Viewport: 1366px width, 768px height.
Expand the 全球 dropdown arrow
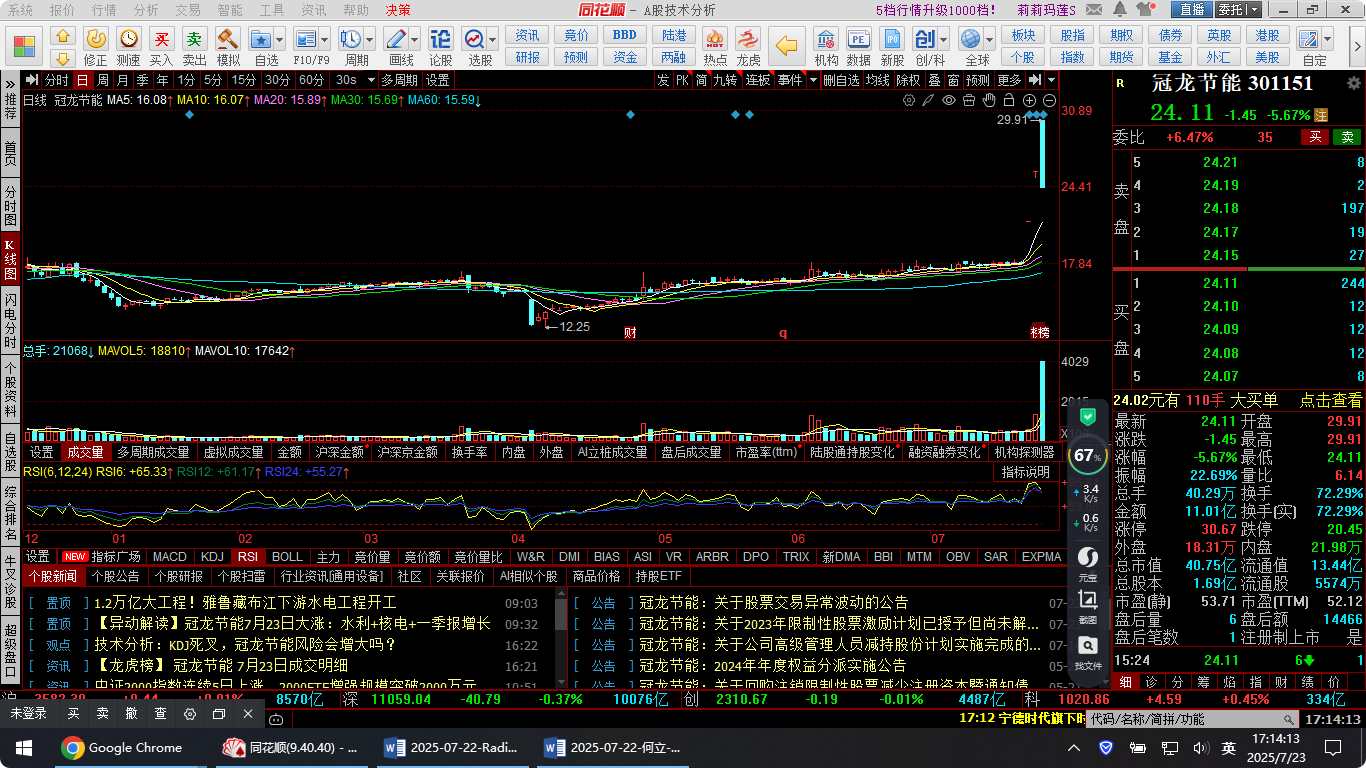988,39
